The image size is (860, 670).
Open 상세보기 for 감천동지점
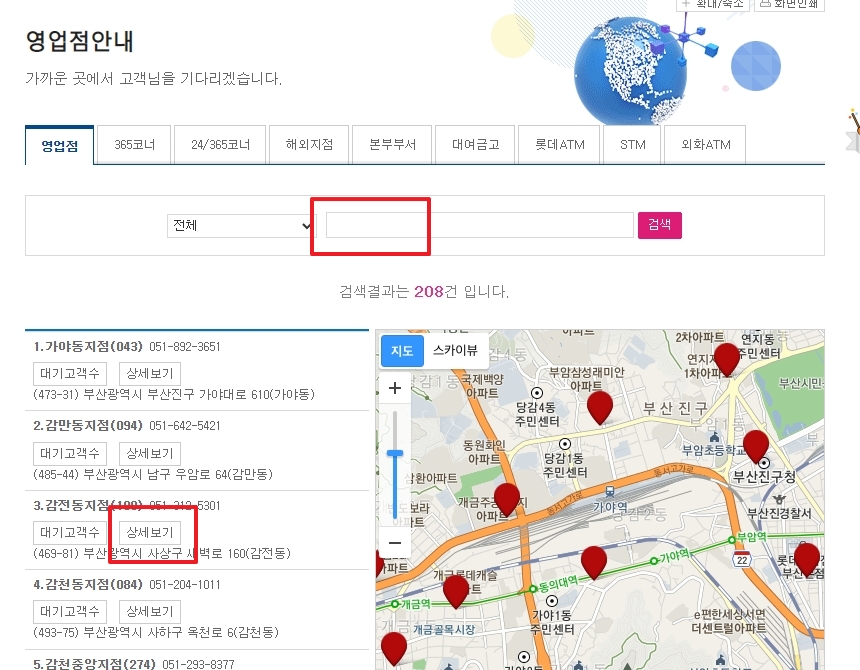(x=150, y=611)
